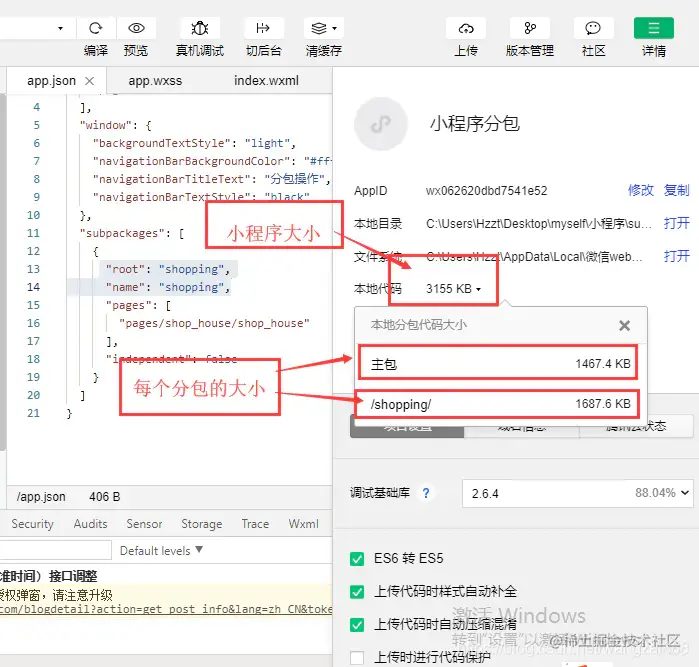Click the blogdetail URL in console
The image size is (699, 667).
[166, 609]
